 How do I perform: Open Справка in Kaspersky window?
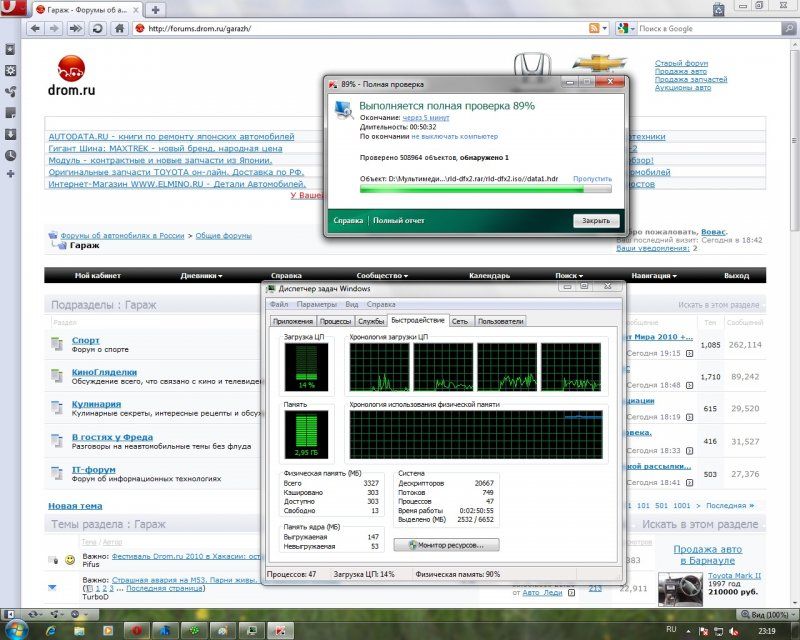click(348, 220)
